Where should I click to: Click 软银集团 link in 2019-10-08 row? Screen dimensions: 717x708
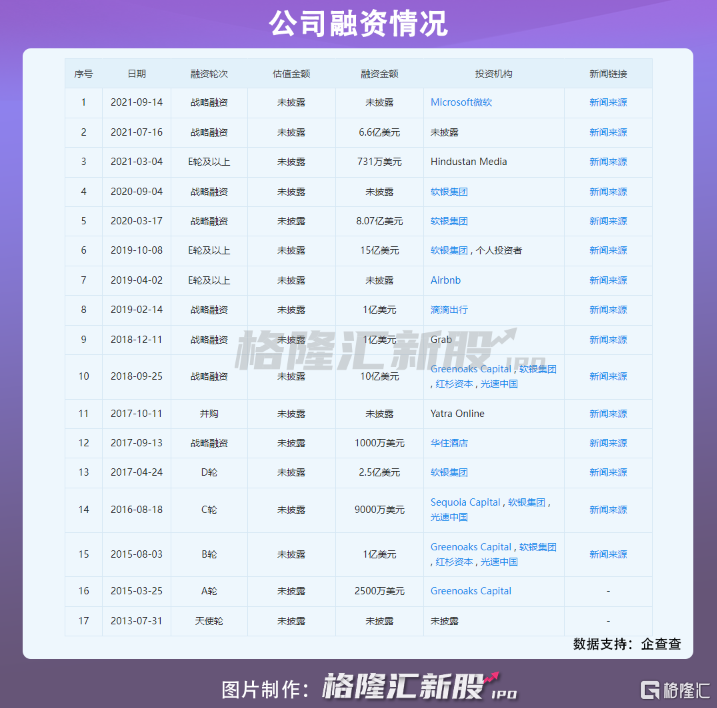point(449,250)
